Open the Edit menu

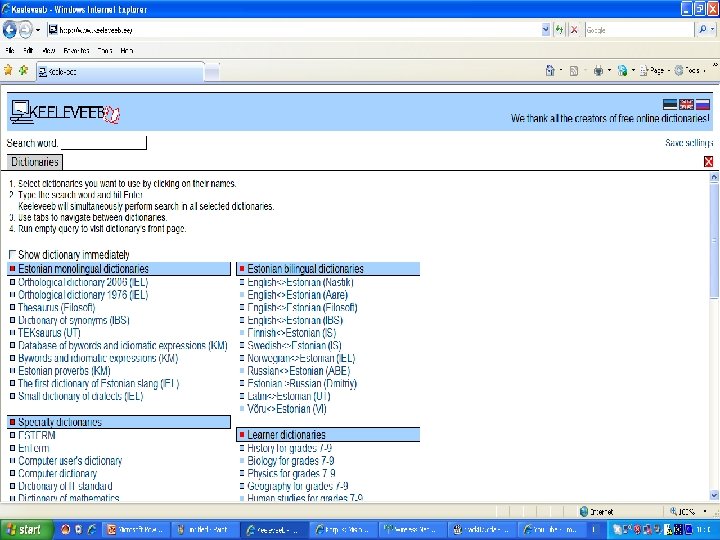28,51
